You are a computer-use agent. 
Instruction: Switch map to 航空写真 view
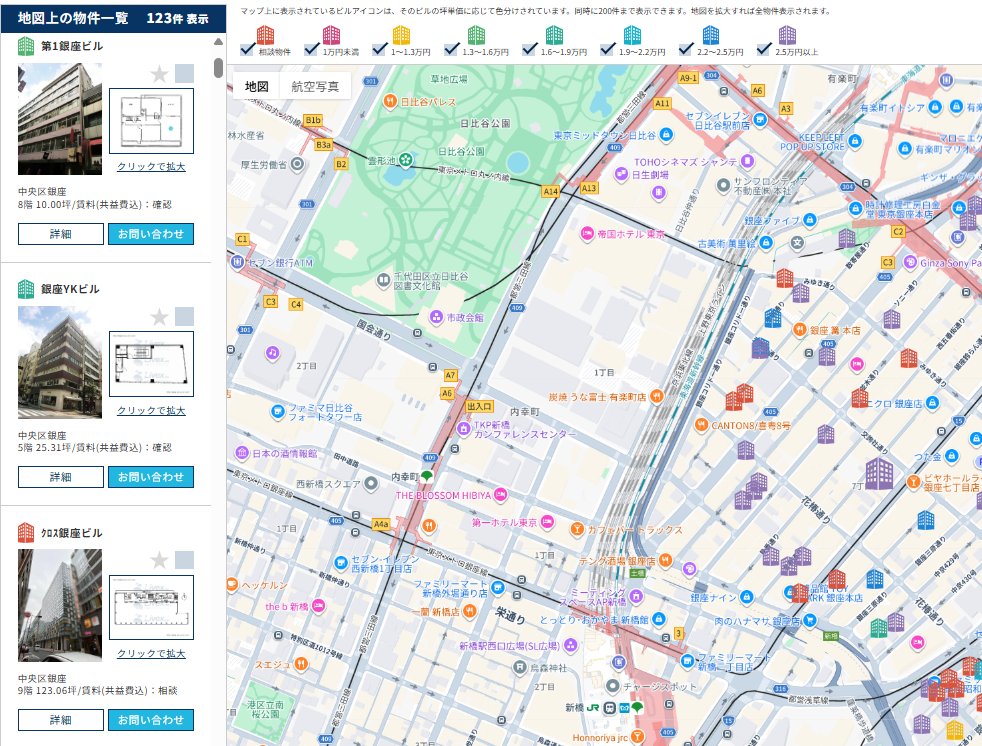tap(315, 86)
